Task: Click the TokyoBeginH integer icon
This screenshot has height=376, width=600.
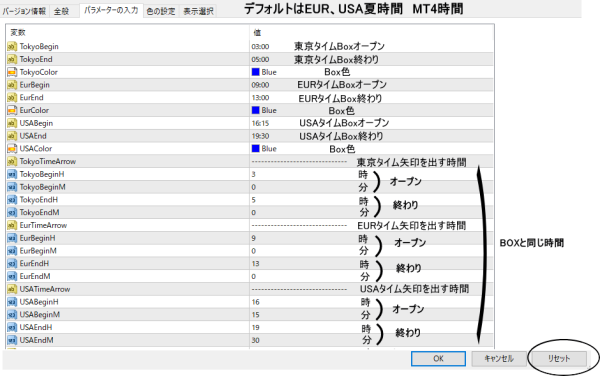Action: [x=12, y=174]
